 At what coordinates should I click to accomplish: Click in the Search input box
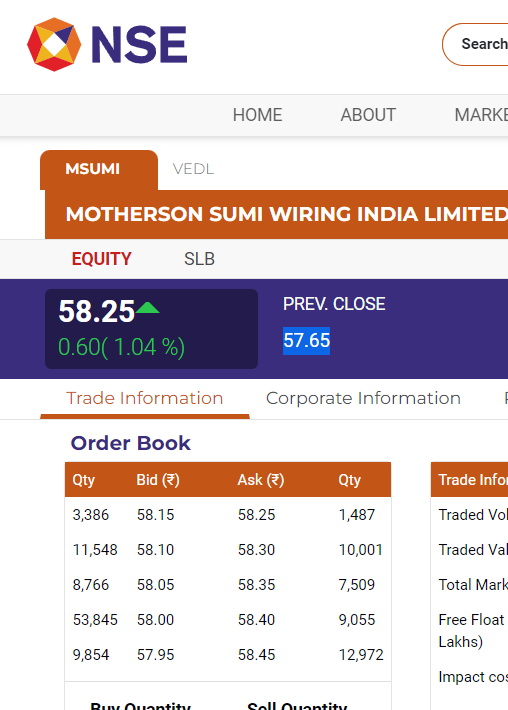coord(475,44)
